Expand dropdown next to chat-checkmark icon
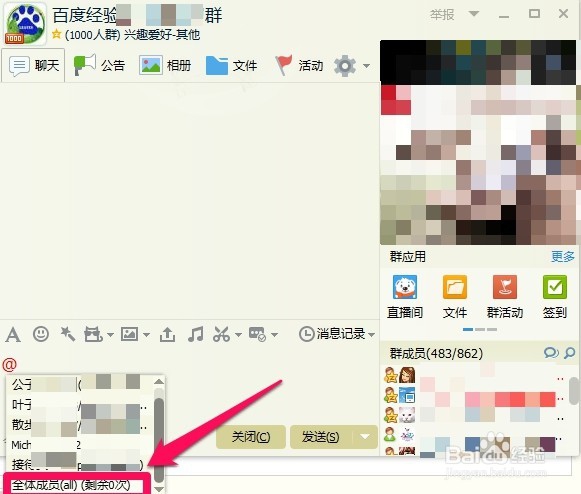 pyautogui.click(x=275, y=335)
